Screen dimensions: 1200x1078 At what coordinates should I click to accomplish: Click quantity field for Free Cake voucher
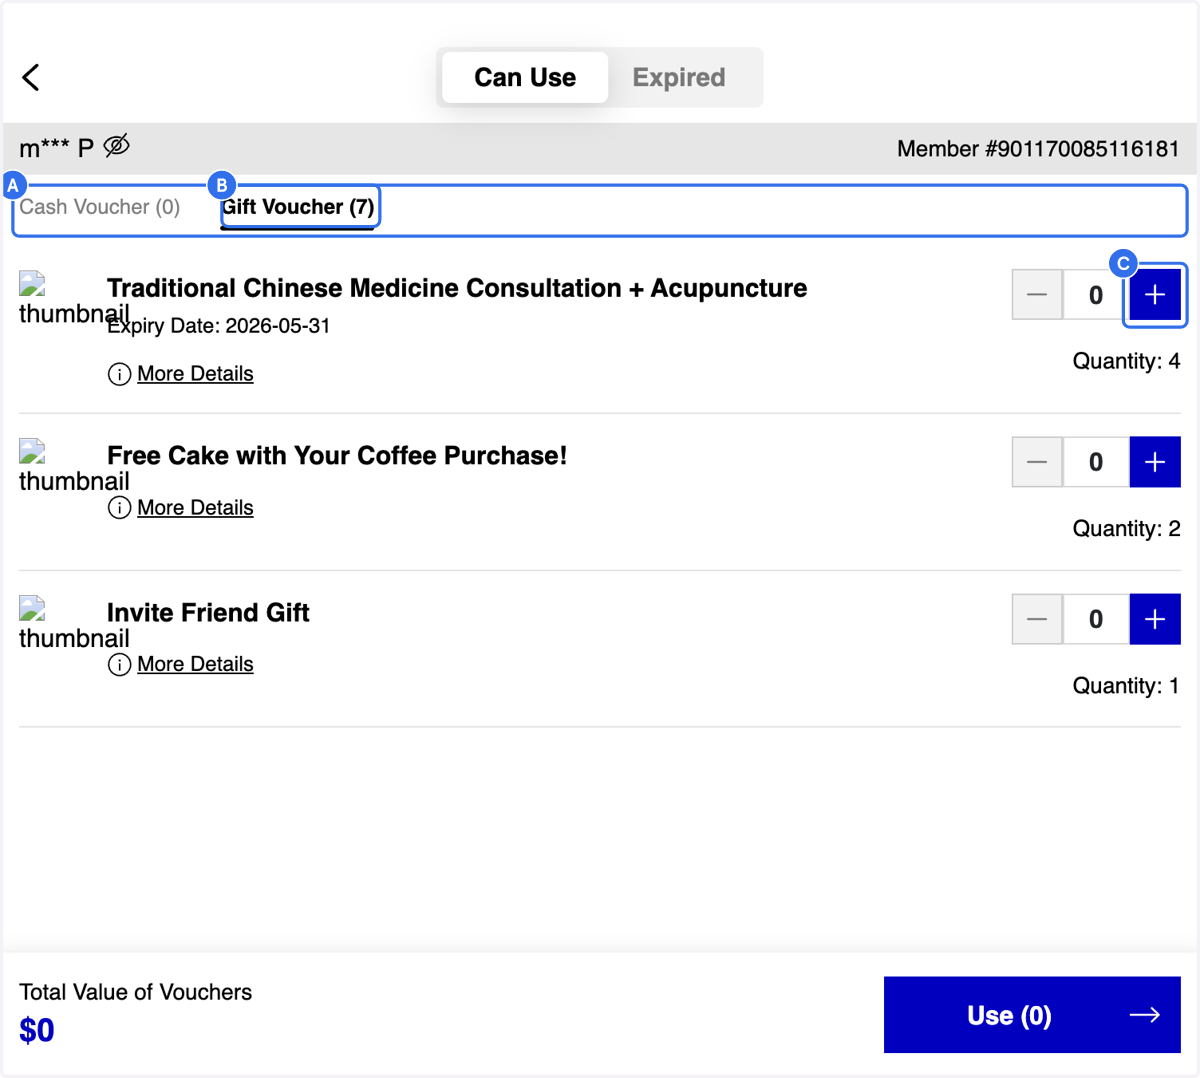click(x=1096, y=462)
